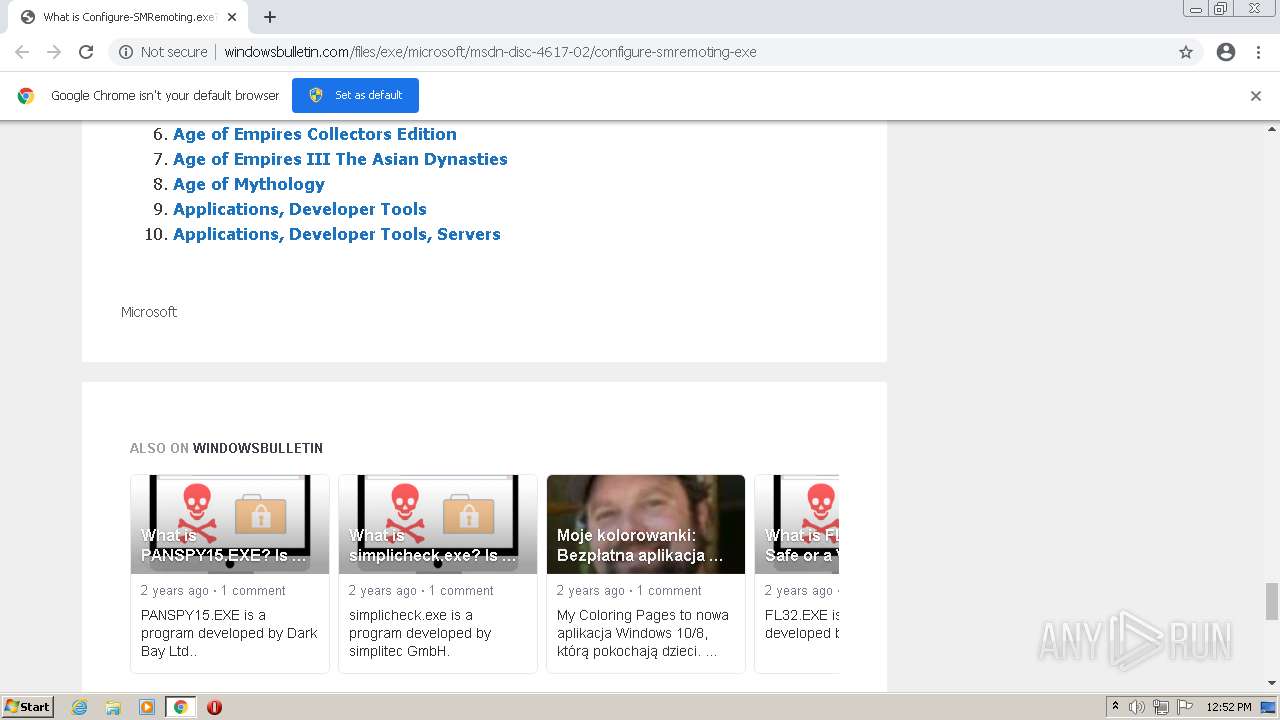
Task: Click scrollbar up arrow
Action: [x=1272, y=129]
